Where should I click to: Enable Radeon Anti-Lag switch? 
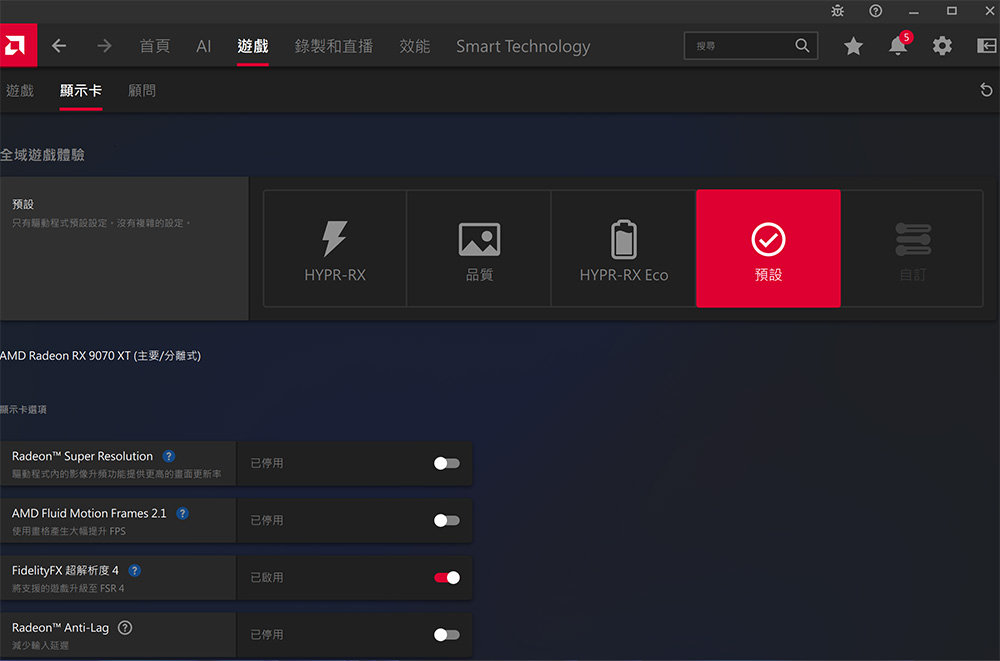tap(446, 634)
